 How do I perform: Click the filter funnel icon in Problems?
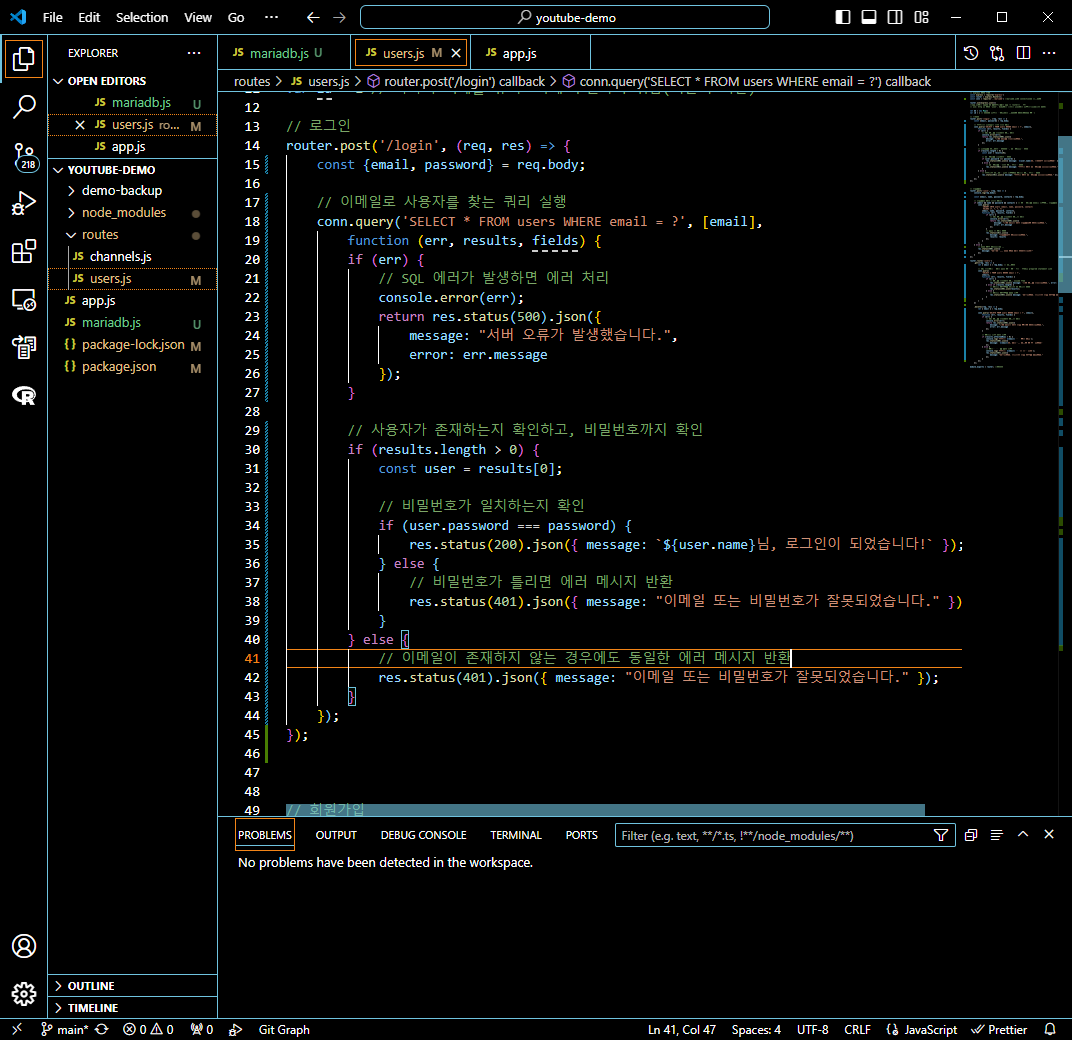pyautogui.click(x=941, y=836)
